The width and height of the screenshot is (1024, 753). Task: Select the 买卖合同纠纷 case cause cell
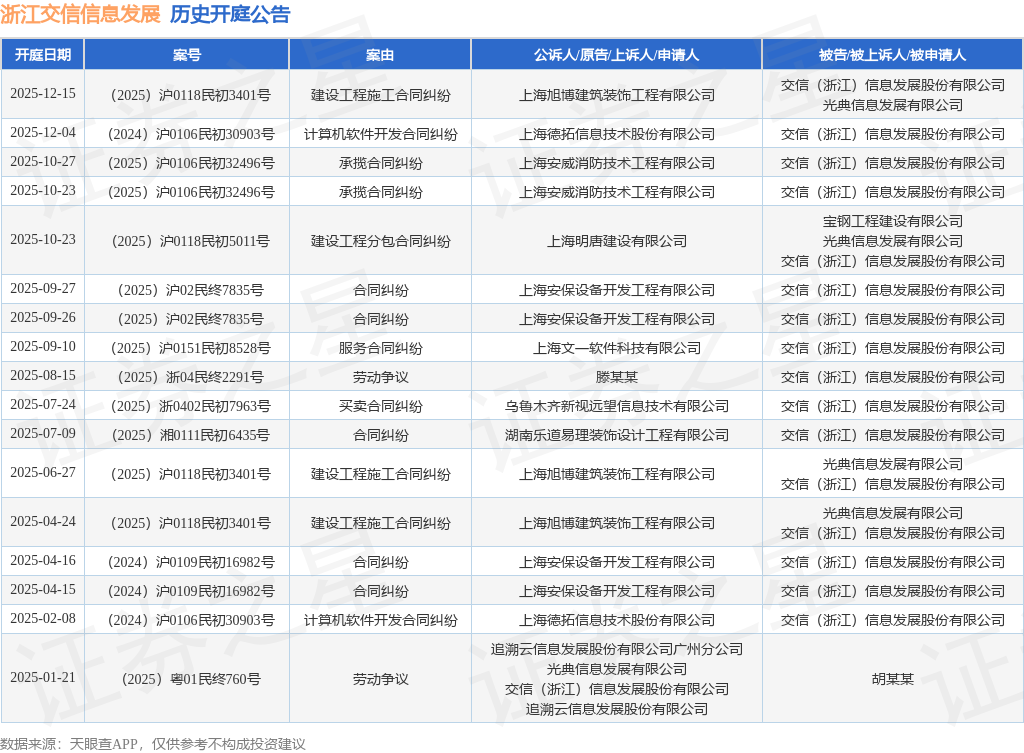point(380,406)
